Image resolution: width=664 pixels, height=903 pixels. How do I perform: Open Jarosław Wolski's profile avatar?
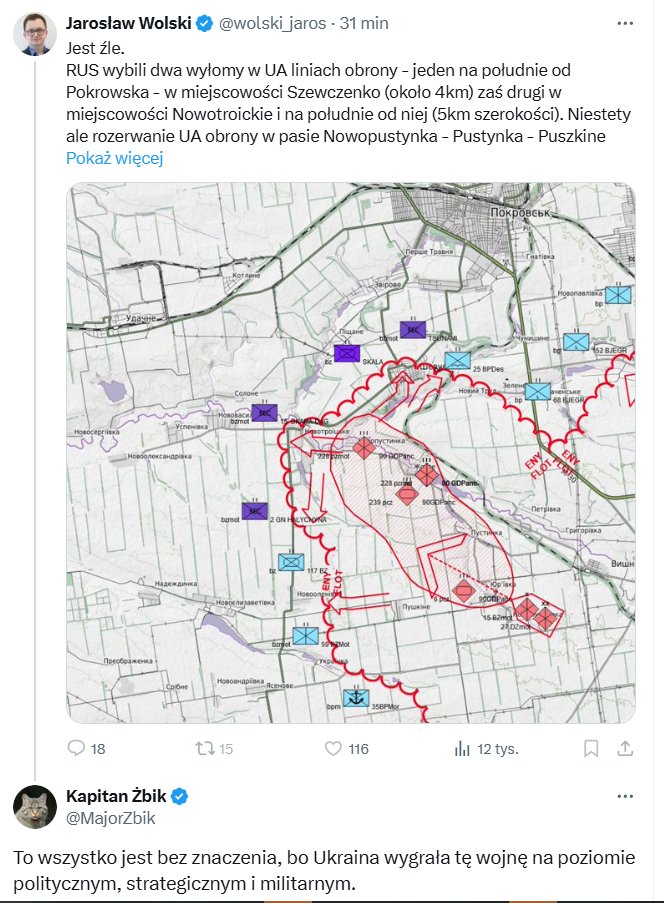pos(35,34)
